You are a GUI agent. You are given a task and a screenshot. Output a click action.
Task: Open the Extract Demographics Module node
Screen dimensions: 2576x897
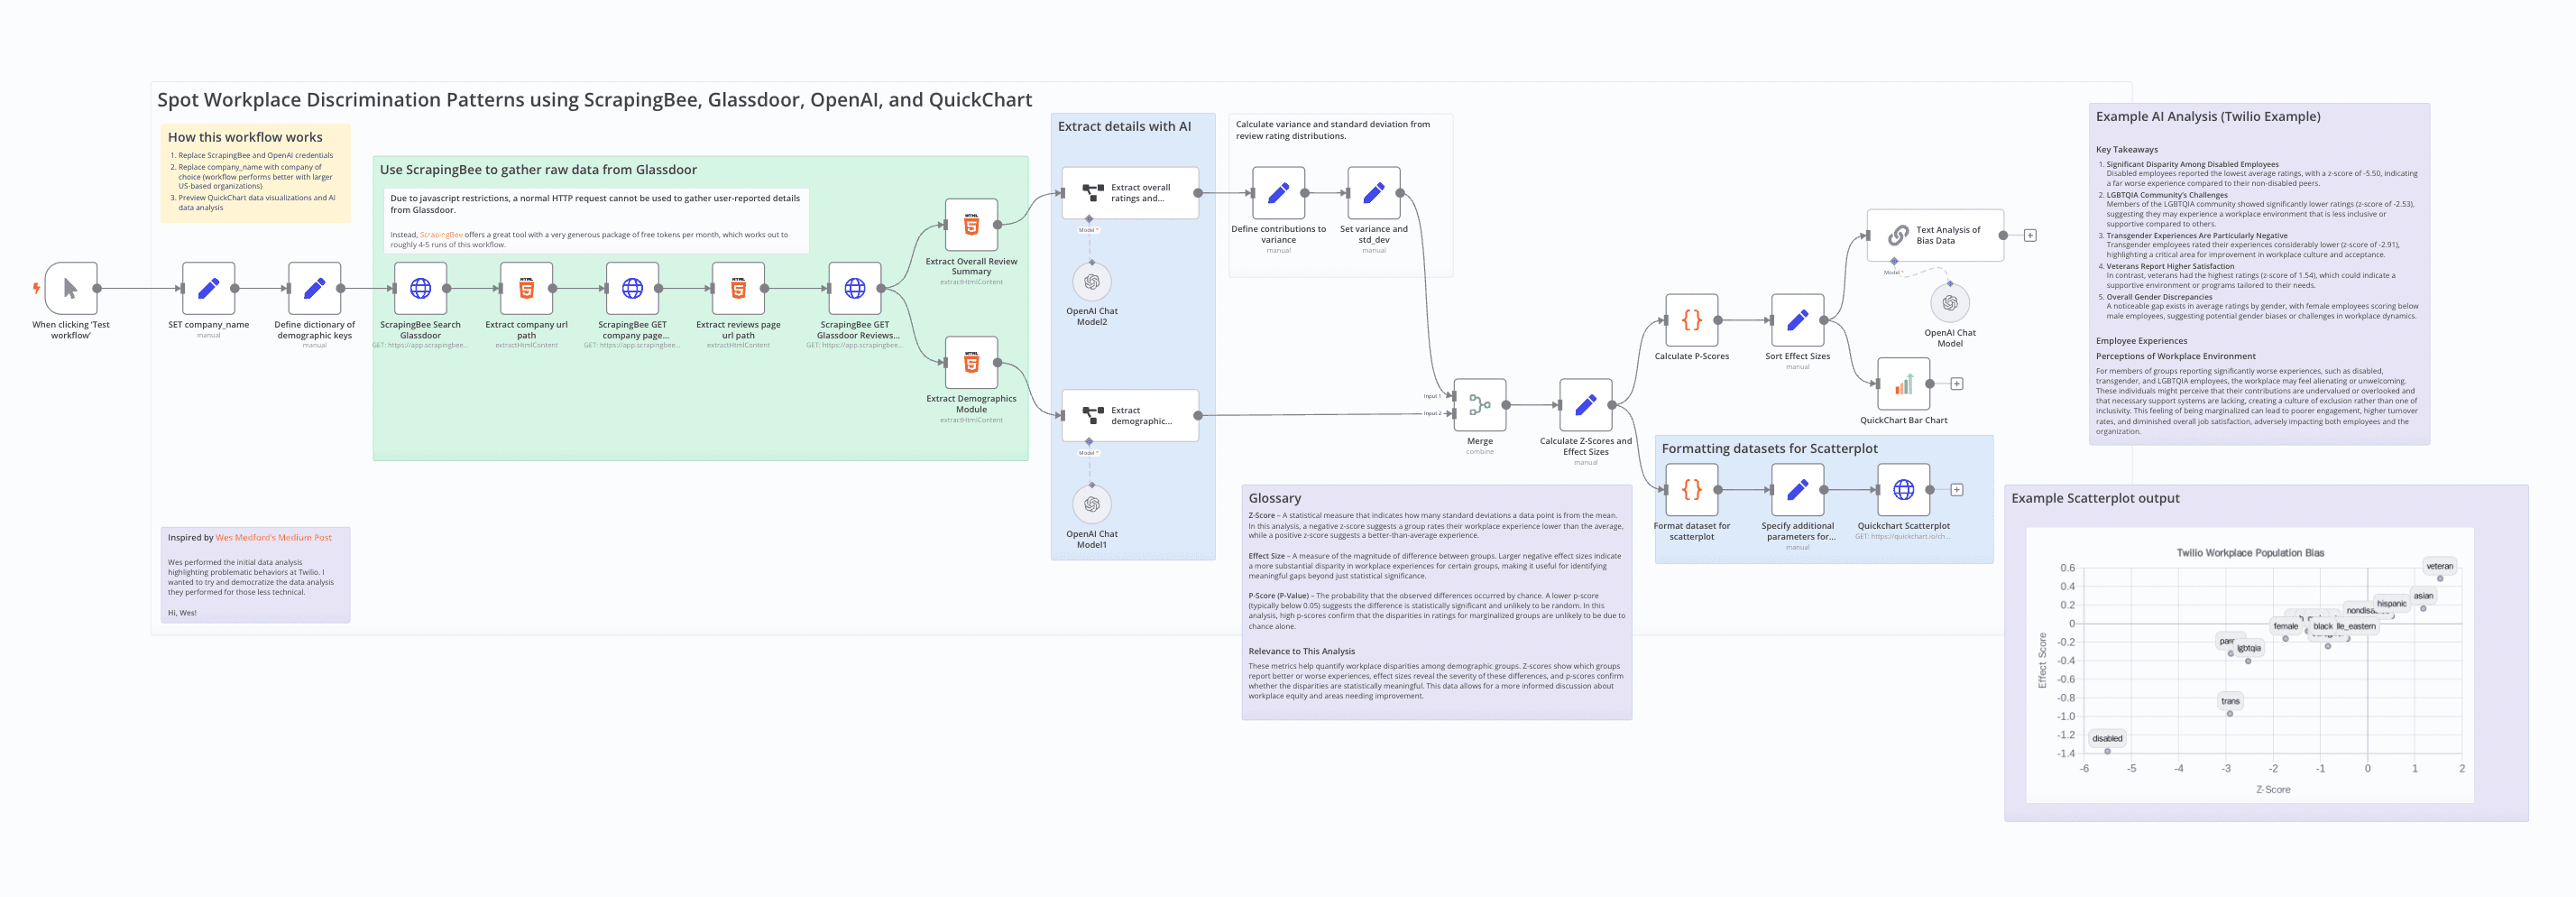click(x=971, y=362)
